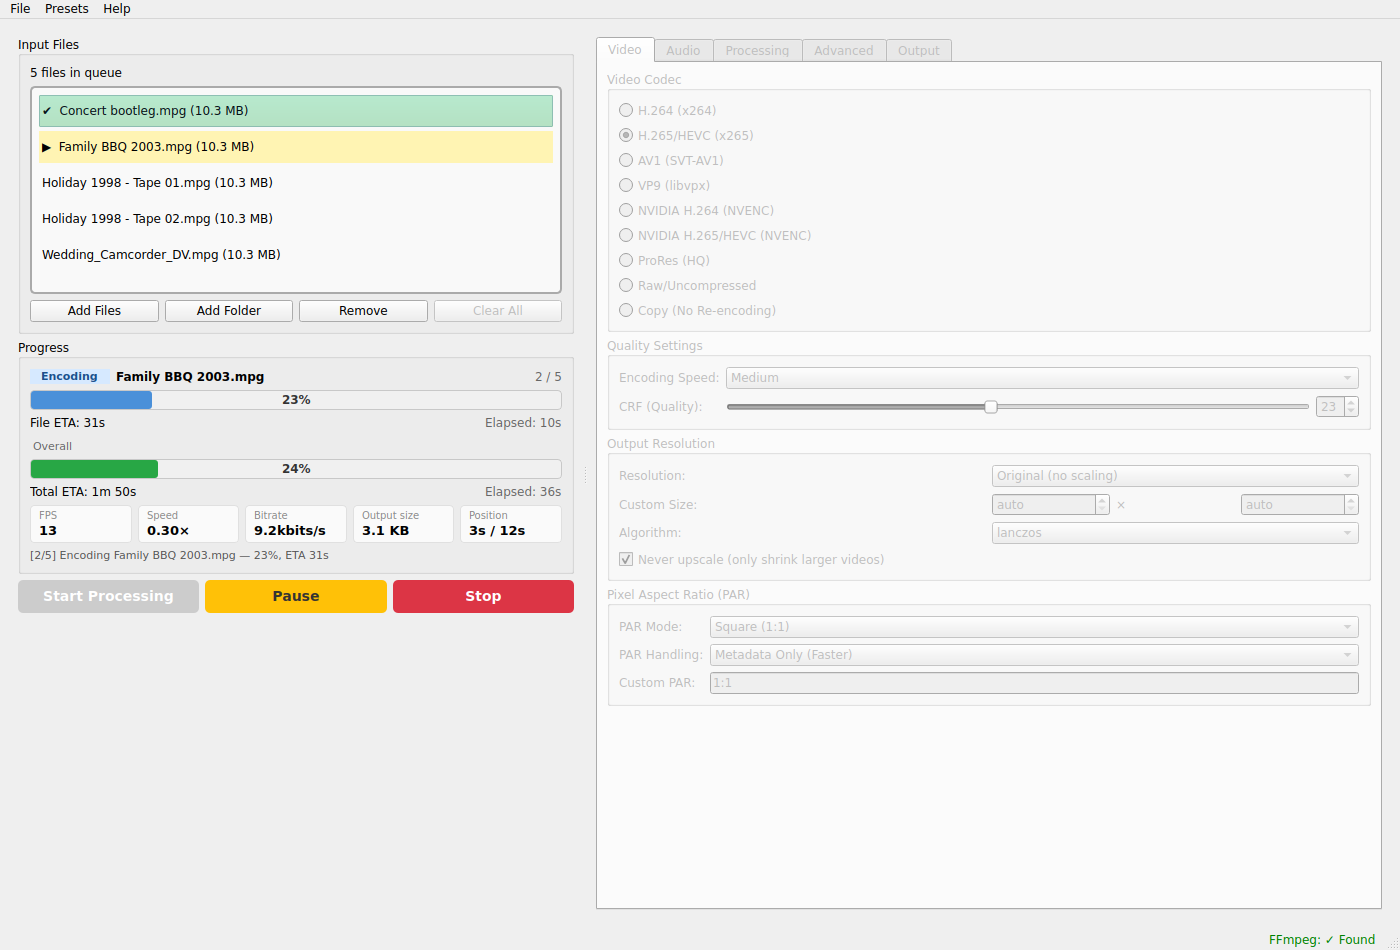Click the FFmpeg Found status indicator
Image resolution: width=1400 pixels, height=950 pixels.
tap(1321, 939)
